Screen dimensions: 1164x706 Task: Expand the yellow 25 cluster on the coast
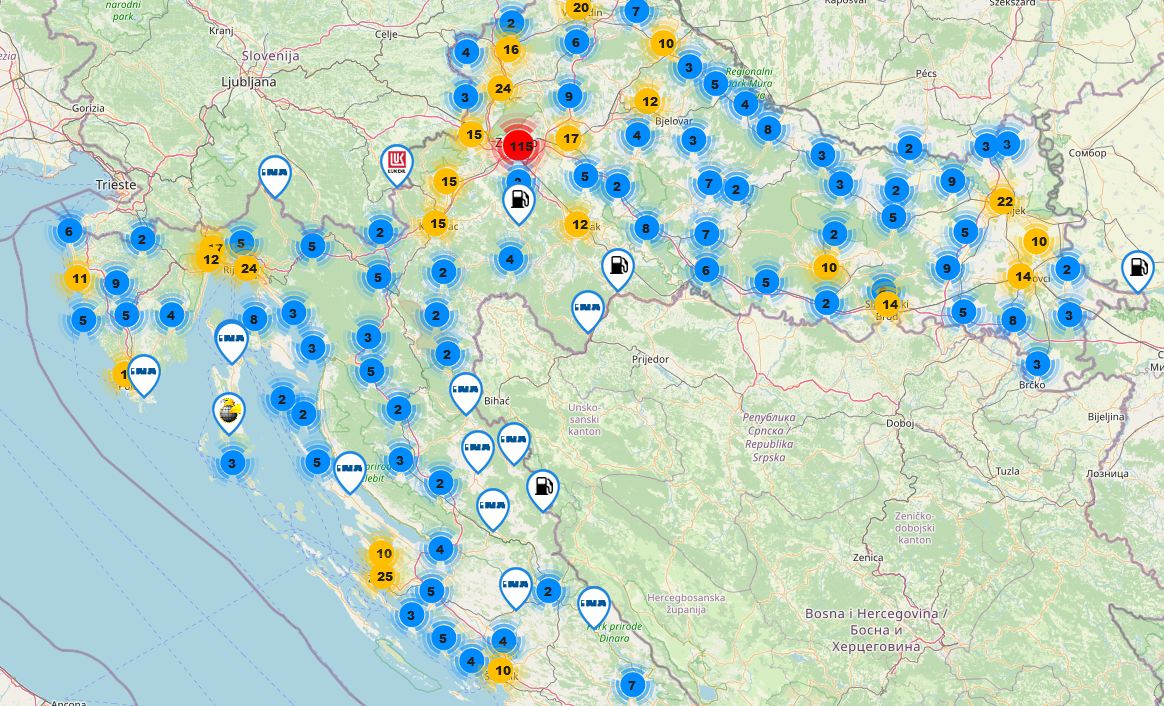coord(383,577)
